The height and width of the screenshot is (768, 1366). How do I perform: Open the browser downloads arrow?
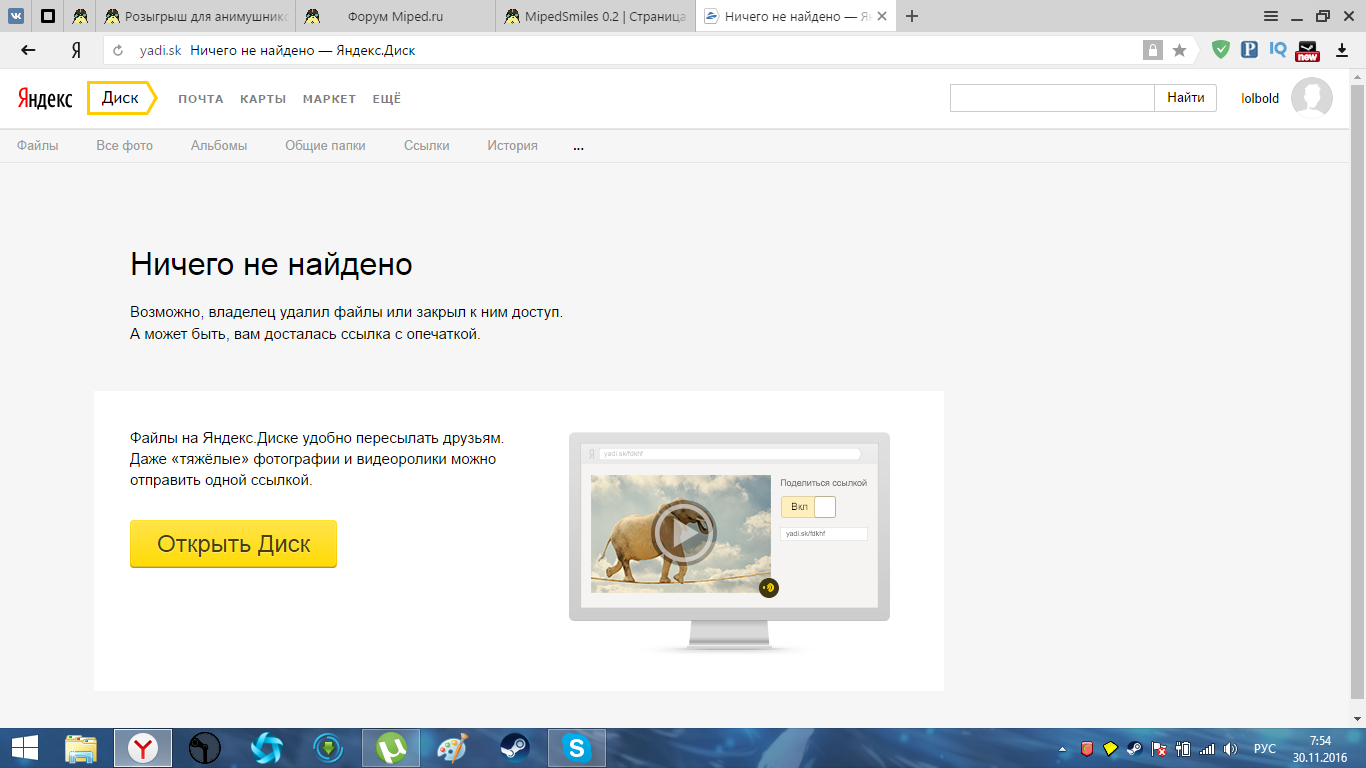[1342, 50]
